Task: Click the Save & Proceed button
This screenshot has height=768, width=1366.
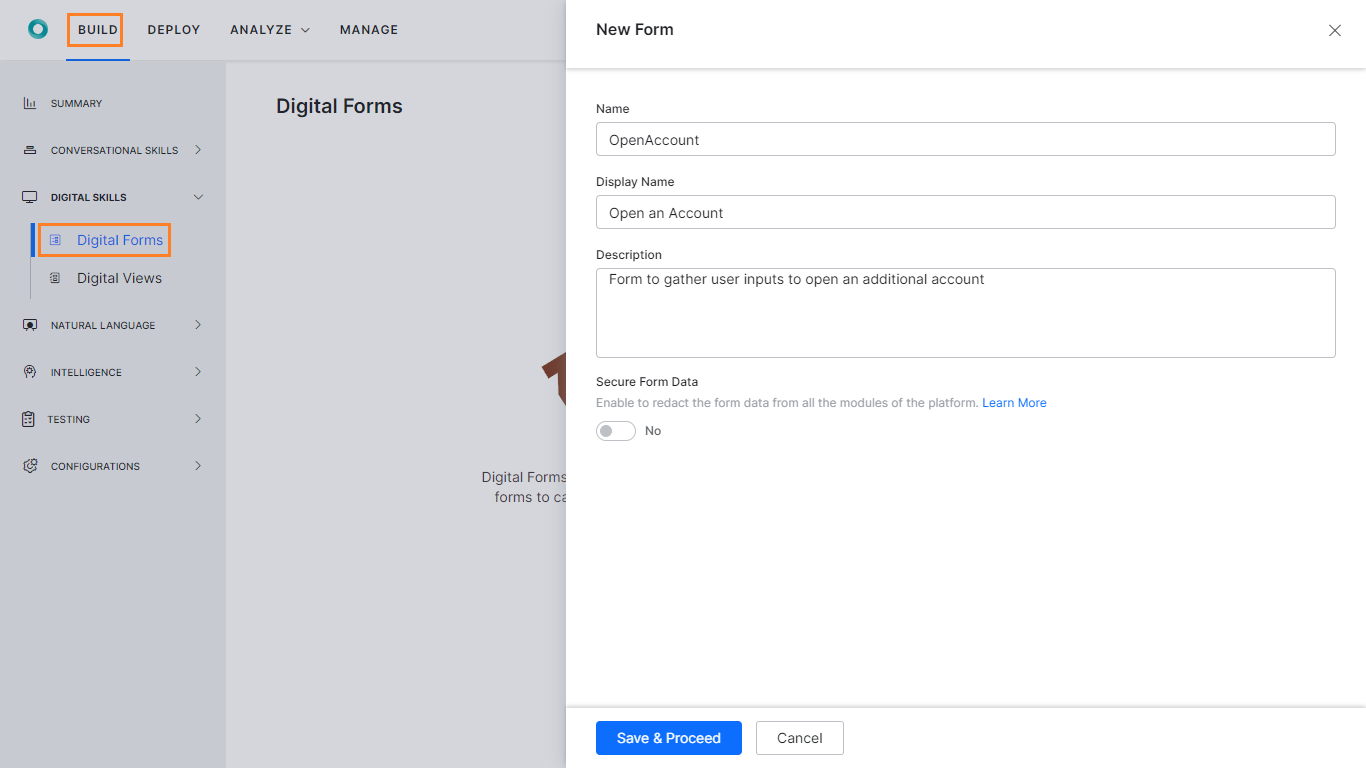Action: (668, 738)
